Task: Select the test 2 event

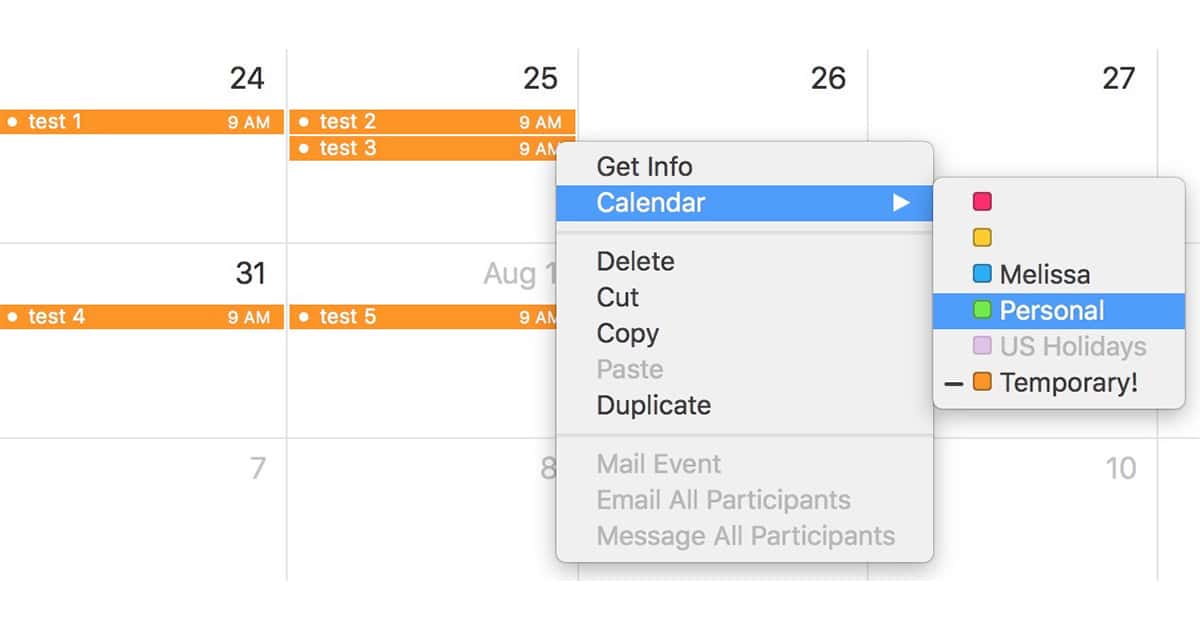Action: [430, 122]
